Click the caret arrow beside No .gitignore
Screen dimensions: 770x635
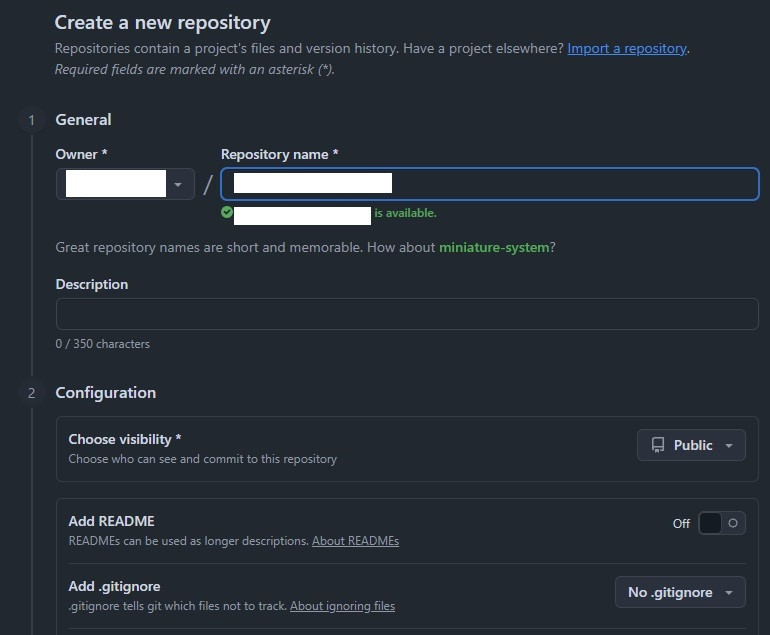tap(729, 592)
